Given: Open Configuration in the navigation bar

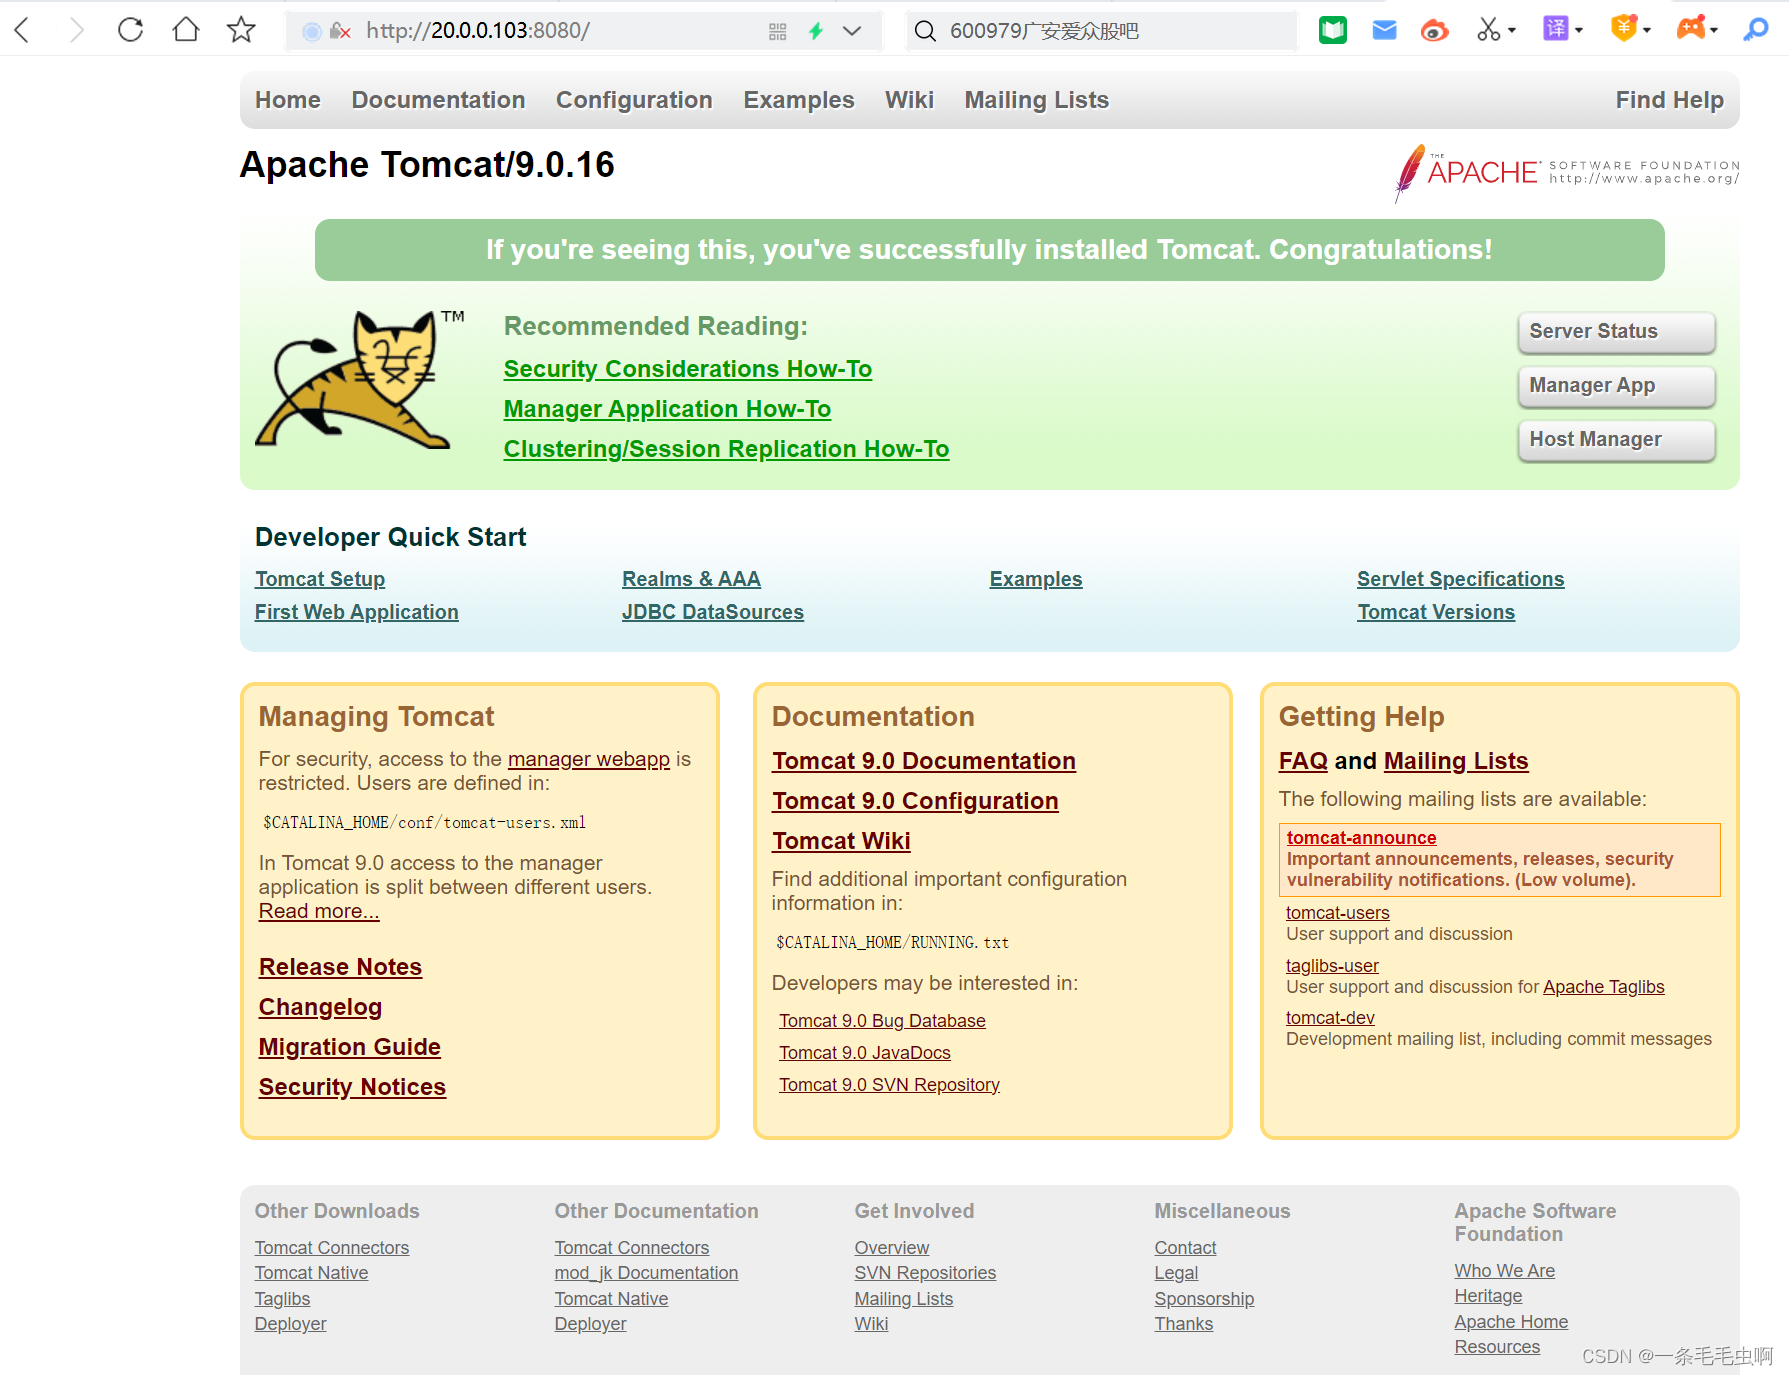Looking at the screenshot, I should [x=634, y=100].
